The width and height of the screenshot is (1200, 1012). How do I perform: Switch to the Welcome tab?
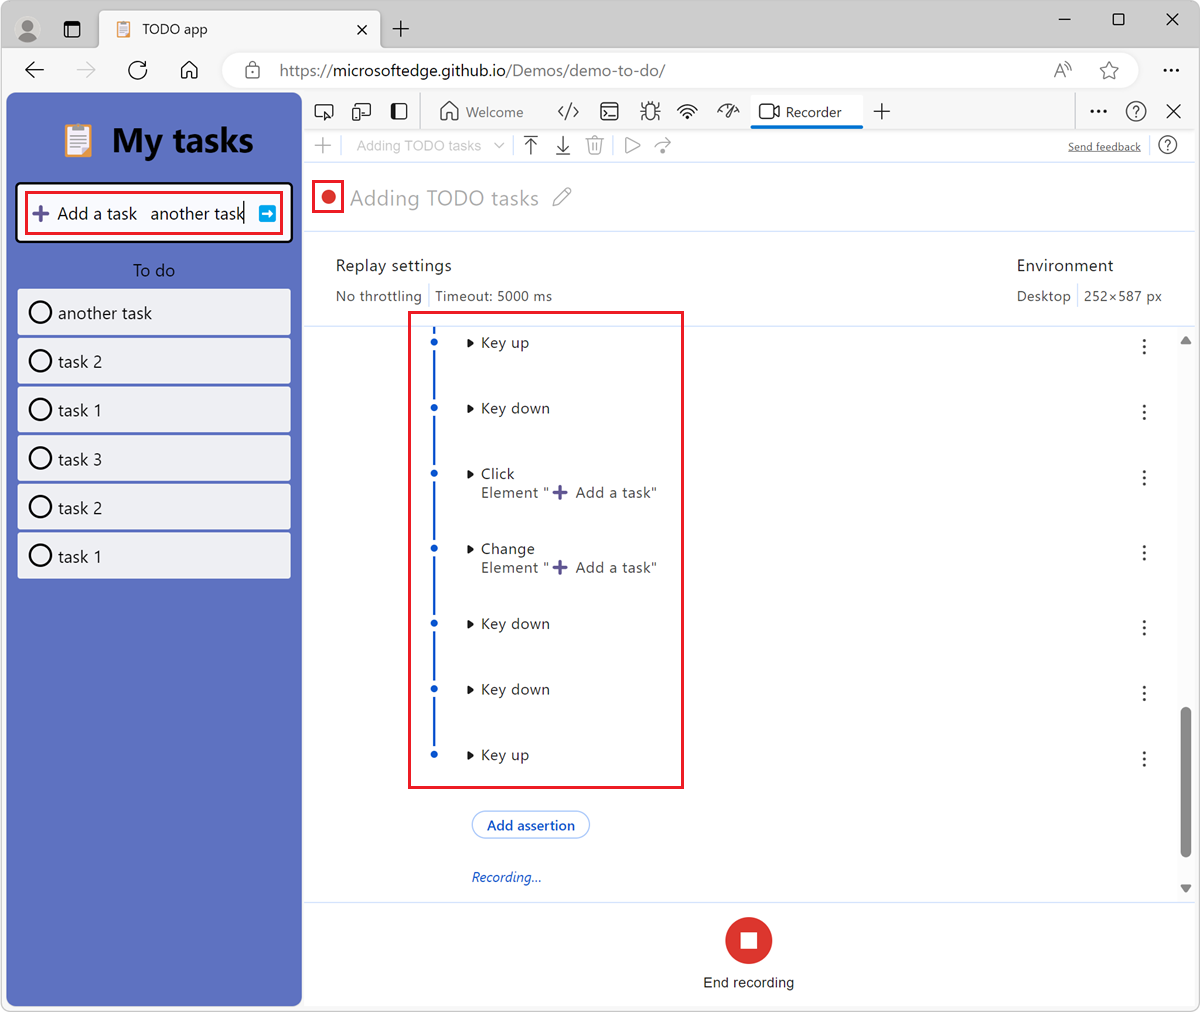[483, 111]
